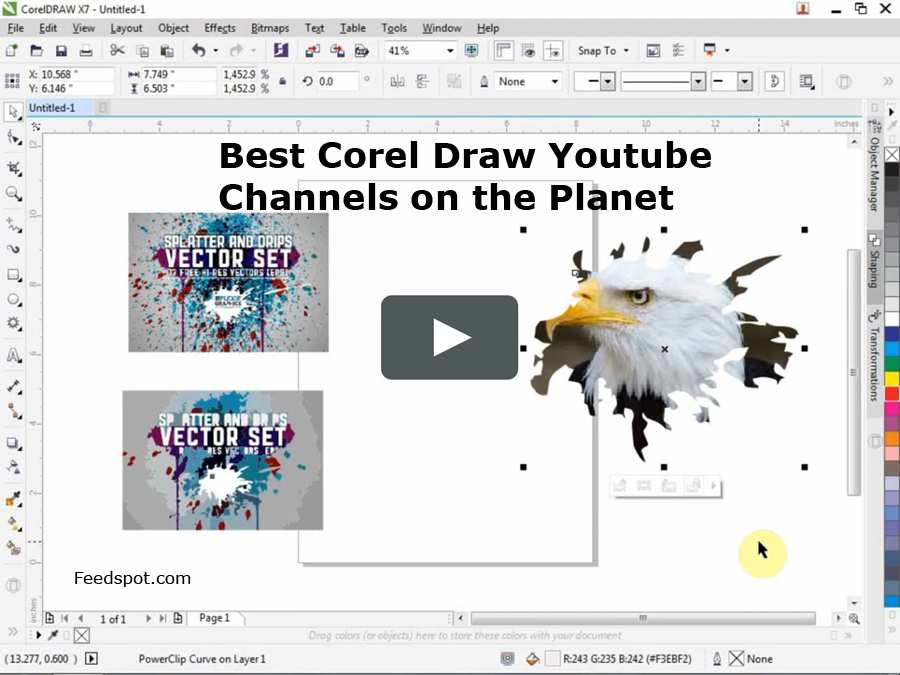
Task: Toggle Show Grid button
Action: click(528, 51)
